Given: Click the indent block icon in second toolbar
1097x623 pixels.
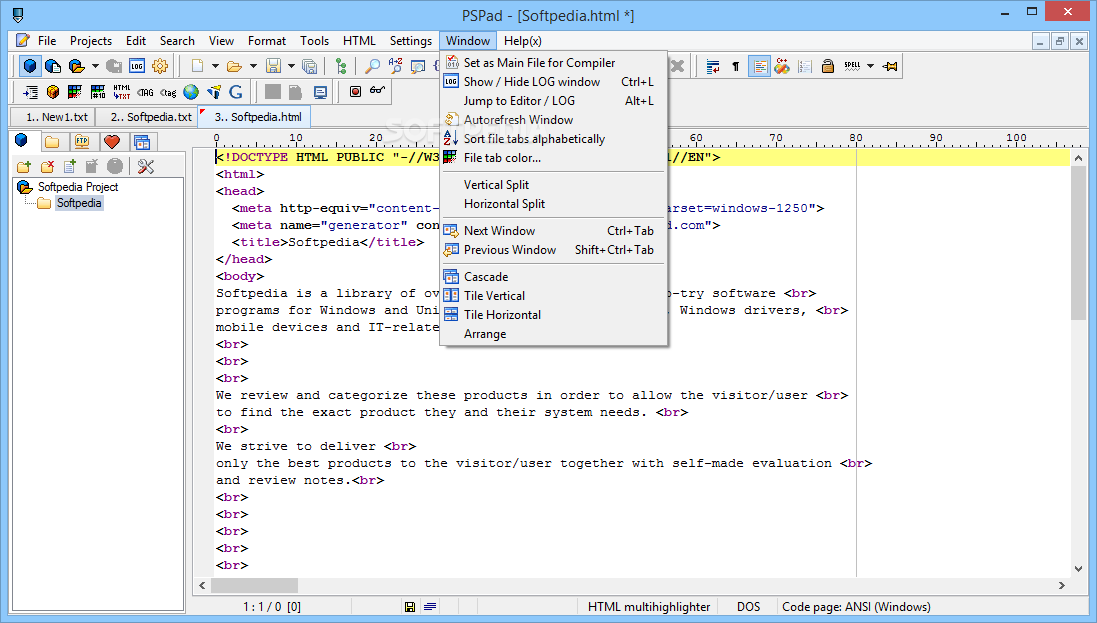Looking at the screenshot, I should pyautogui.click(x=30, y=92).
